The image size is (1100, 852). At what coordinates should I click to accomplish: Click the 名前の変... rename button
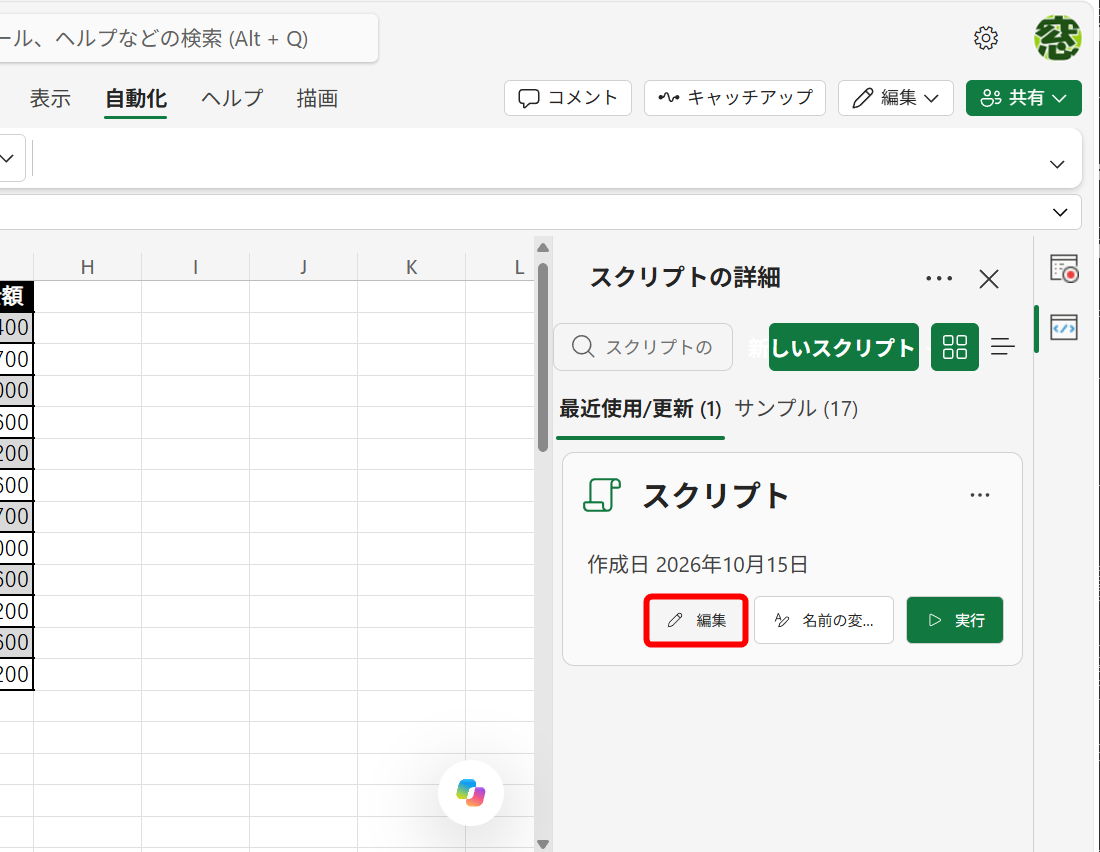click(824, 620)
